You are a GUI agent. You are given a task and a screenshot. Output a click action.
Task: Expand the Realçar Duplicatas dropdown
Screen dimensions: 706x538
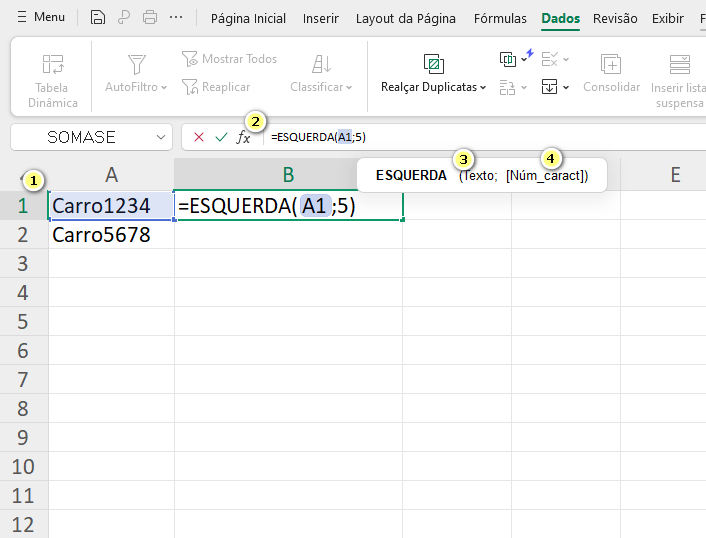pos(433,87)
